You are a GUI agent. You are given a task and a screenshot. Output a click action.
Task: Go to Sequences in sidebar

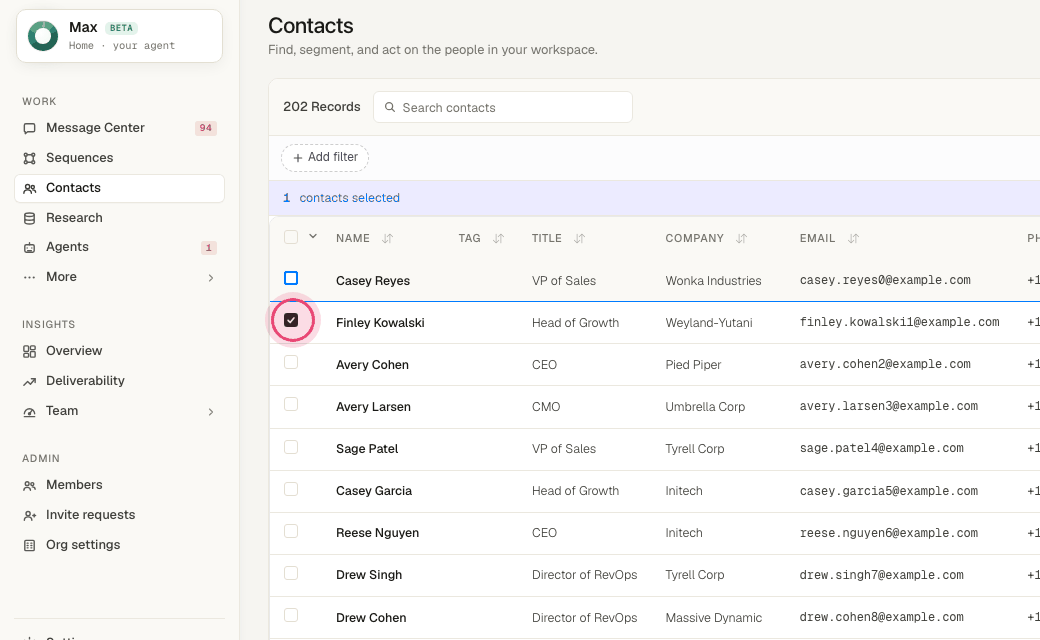coord(119,158)
